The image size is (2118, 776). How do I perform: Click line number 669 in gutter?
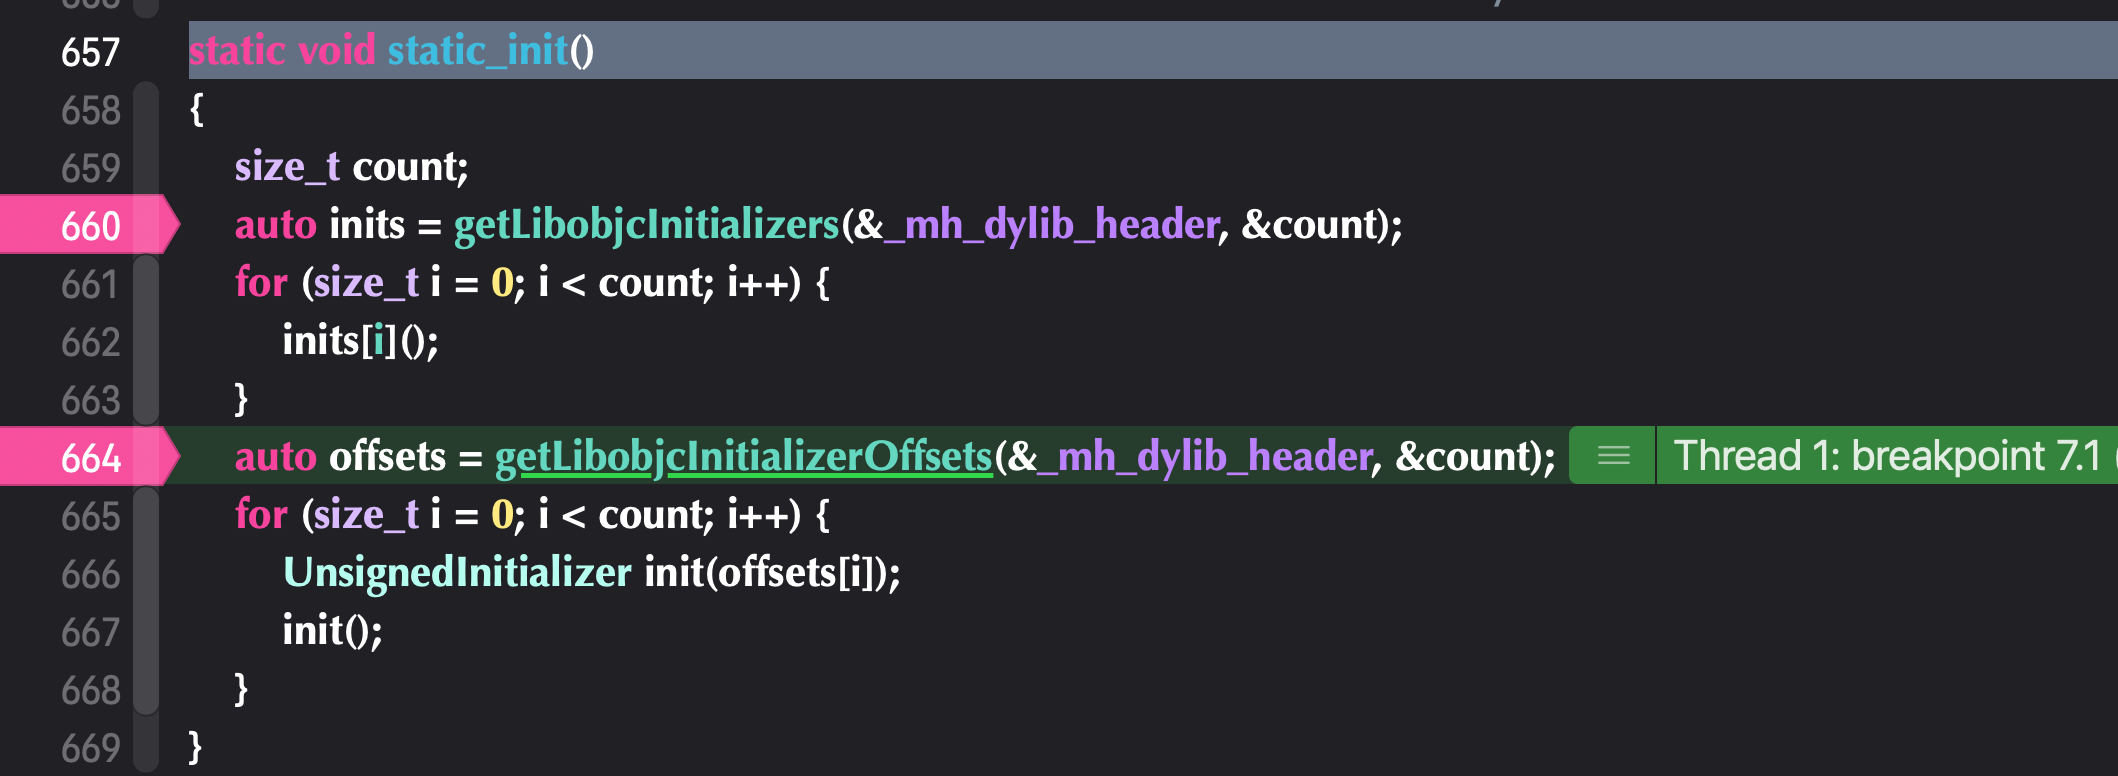pyautogui.click(x=90, y=748)
